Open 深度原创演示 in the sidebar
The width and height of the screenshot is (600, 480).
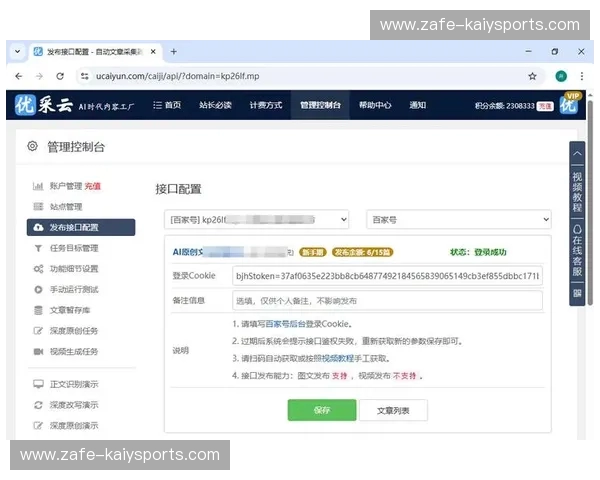pos(74,425)
